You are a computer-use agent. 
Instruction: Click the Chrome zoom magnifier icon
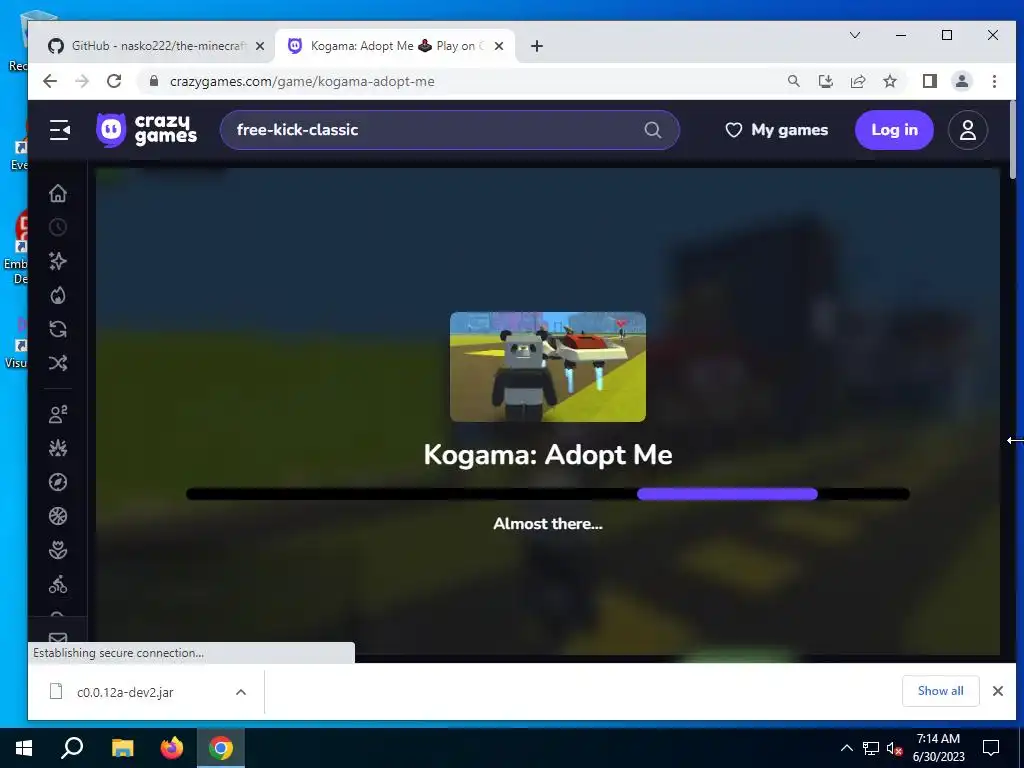tap(793, 81)
